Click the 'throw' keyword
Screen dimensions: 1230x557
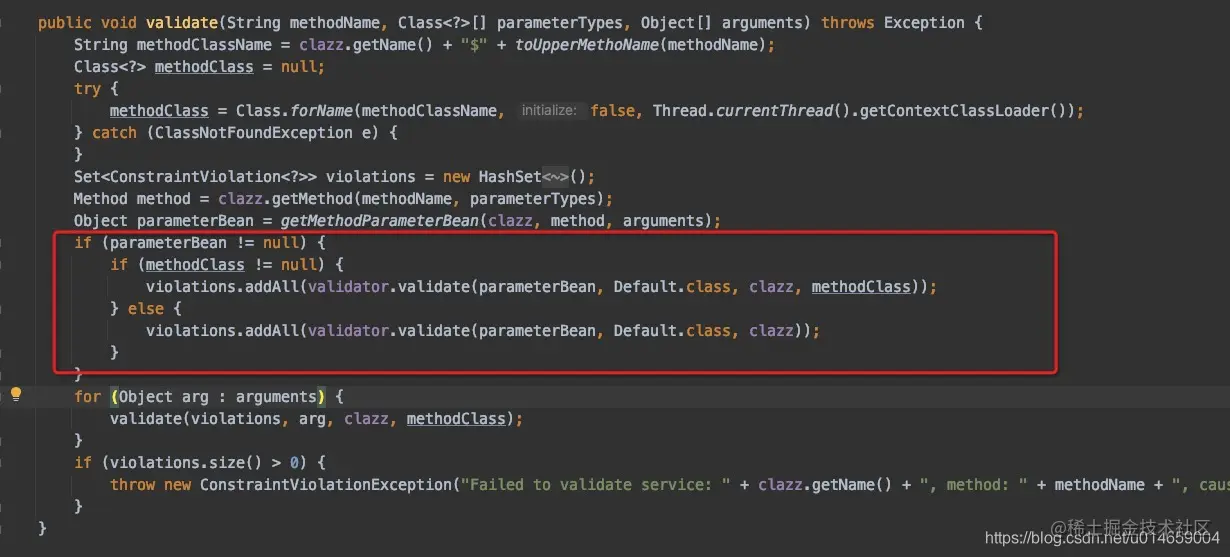pos(132,485)
